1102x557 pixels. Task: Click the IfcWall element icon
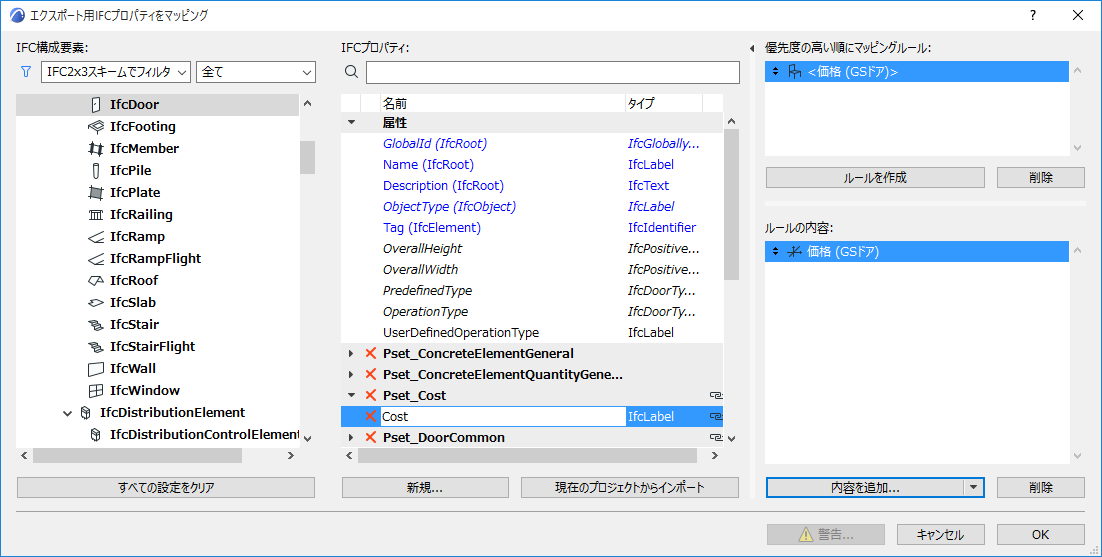[96, 369]
